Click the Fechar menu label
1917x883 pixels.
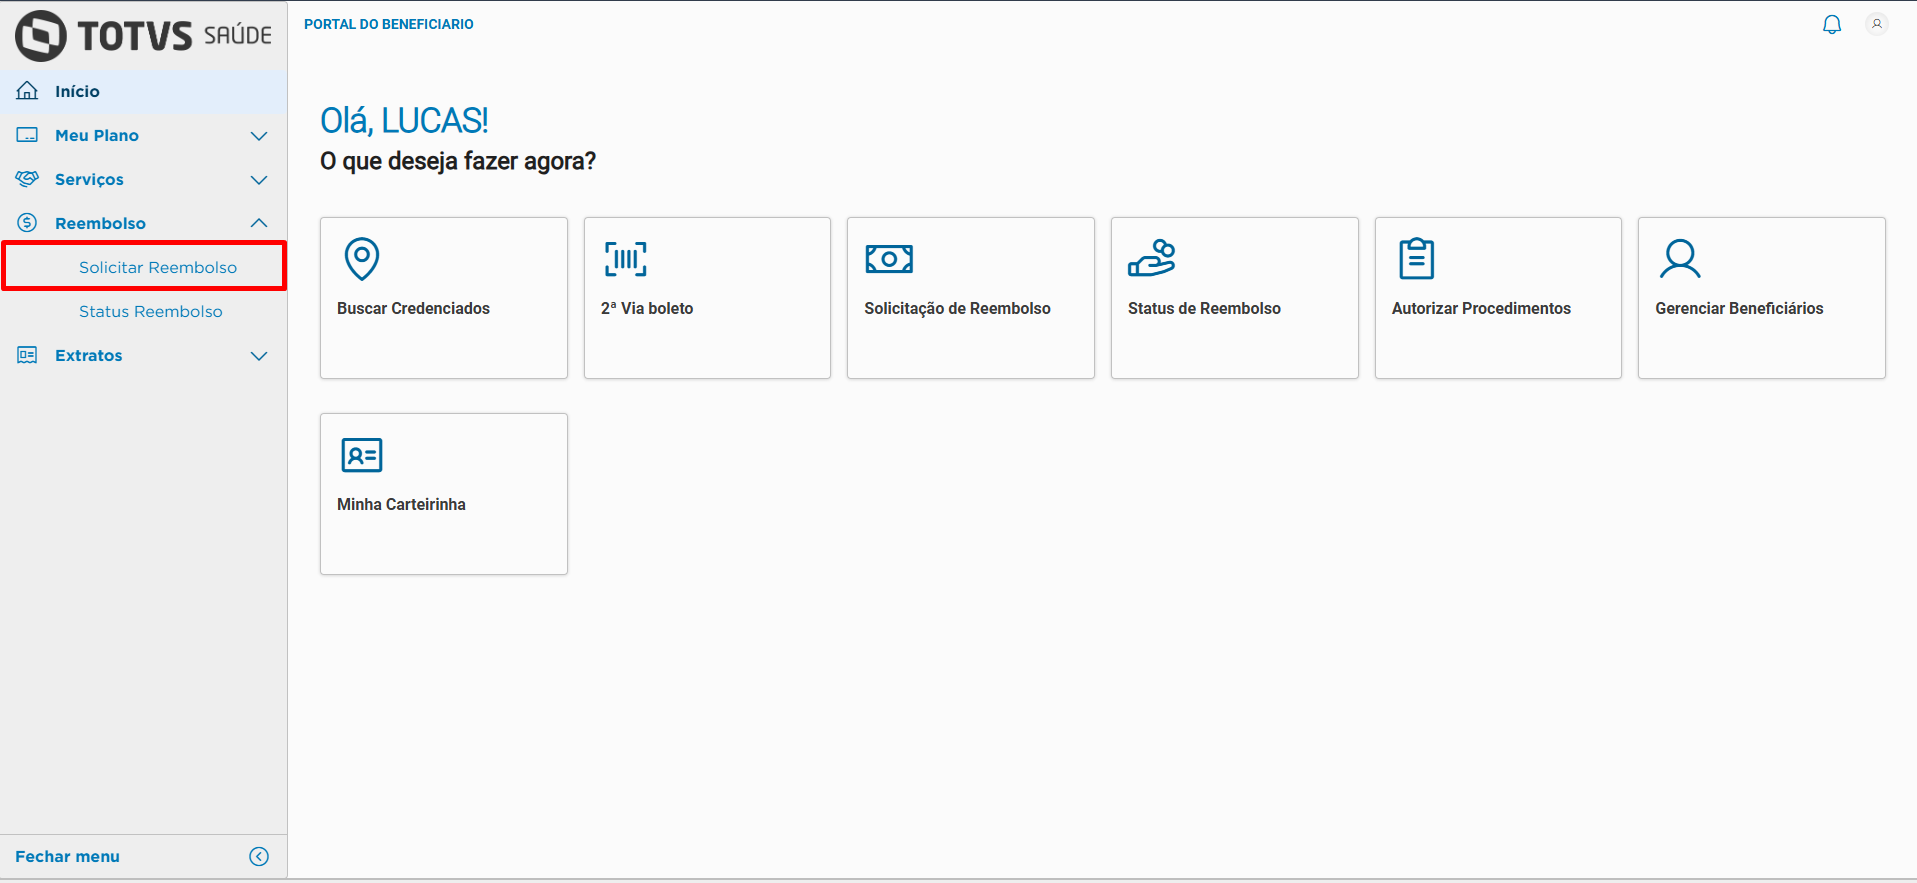click(x=67, y=856)
